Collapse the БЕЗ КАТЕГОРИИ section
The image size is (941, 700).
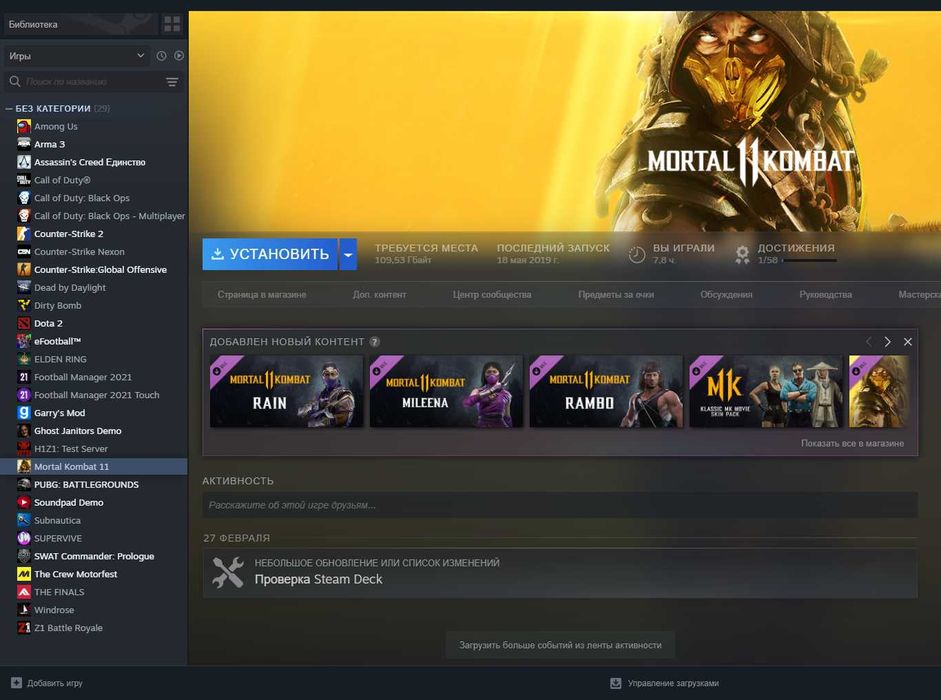8,109
